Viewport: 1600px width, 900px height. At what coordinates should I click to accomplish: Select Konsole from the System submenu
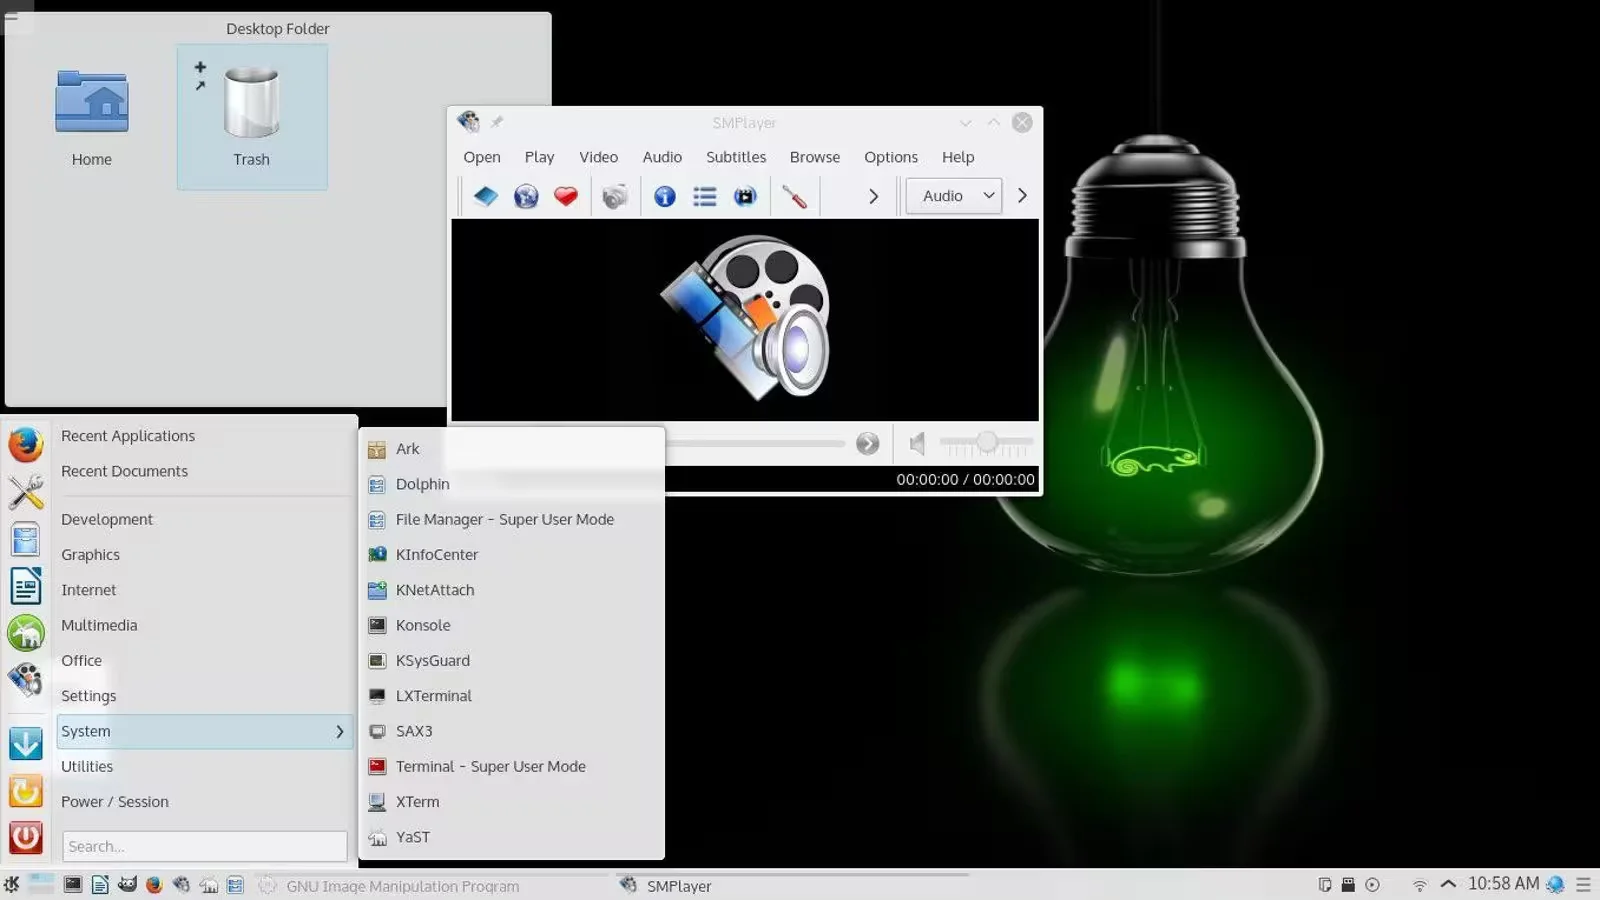pyautogui.click(x=423, y=625)
